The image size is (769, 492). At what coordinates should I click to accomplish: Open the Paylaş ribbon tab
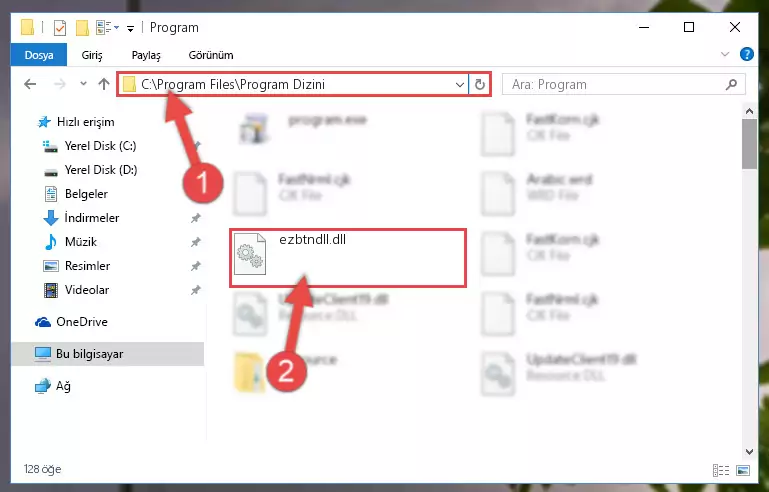point(146,55)
